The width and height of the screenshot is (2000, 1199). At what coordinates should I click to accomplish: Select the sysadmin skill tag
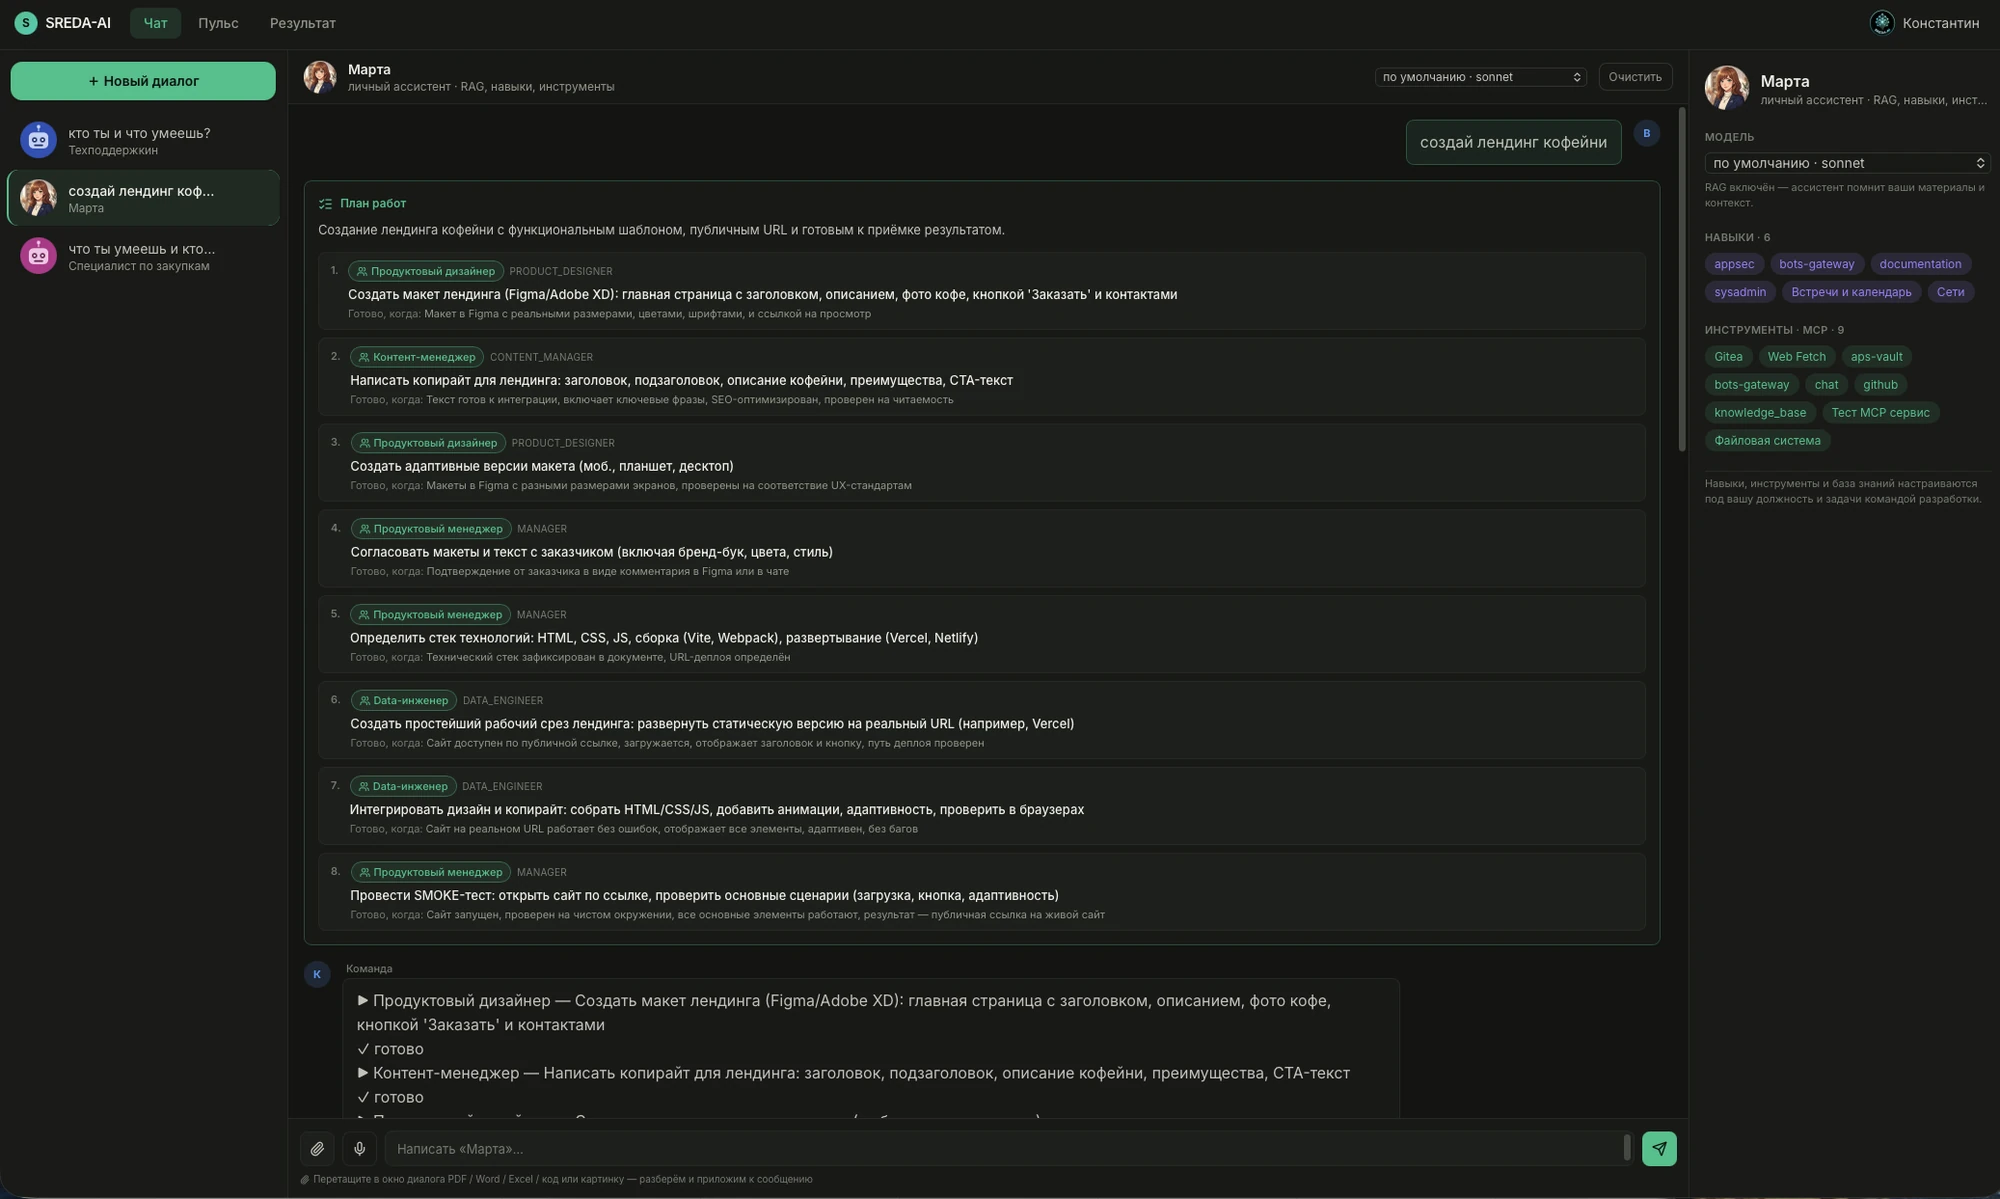pos(1740,292)
